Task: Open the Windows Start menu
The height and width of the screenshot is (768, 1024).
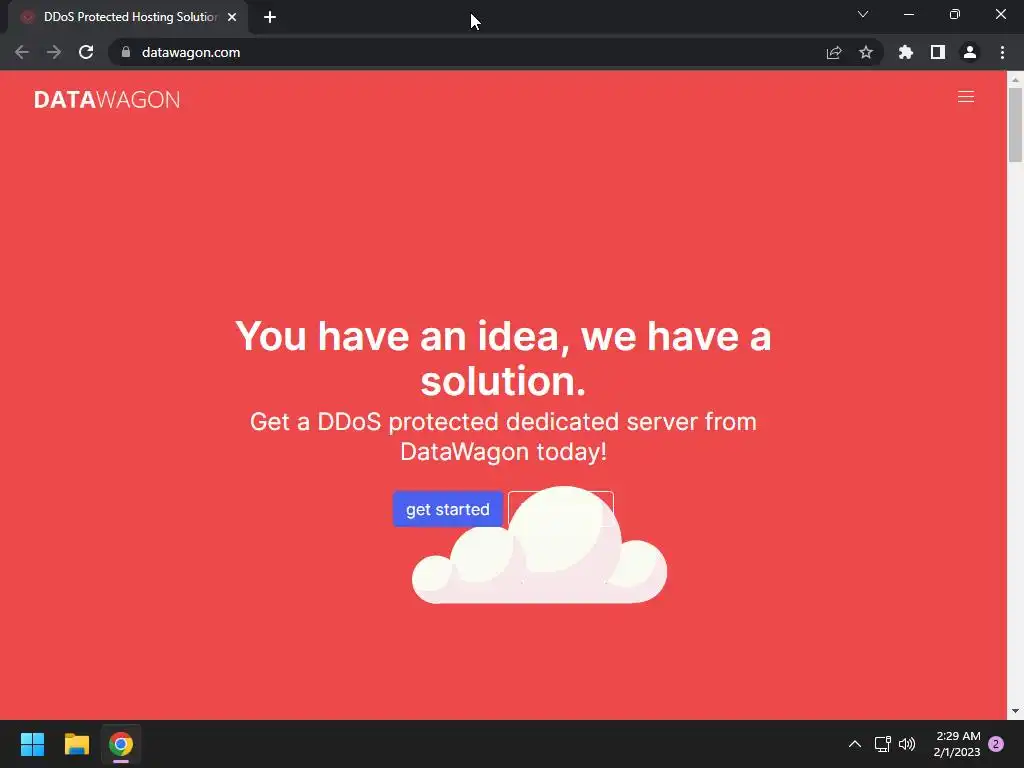Action: [32, 744]
